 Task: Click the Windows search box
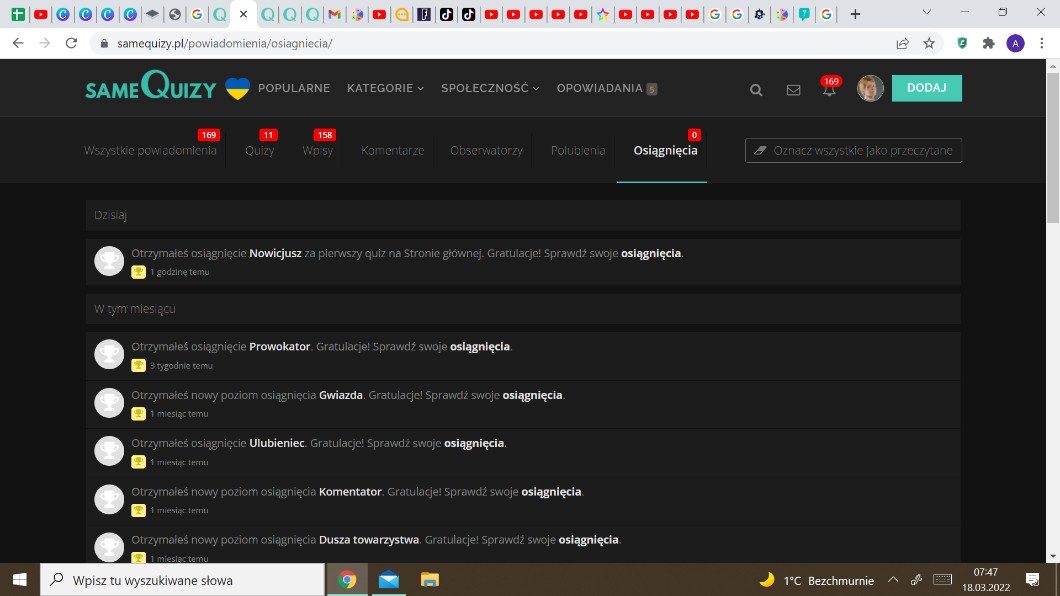point(183,580)
